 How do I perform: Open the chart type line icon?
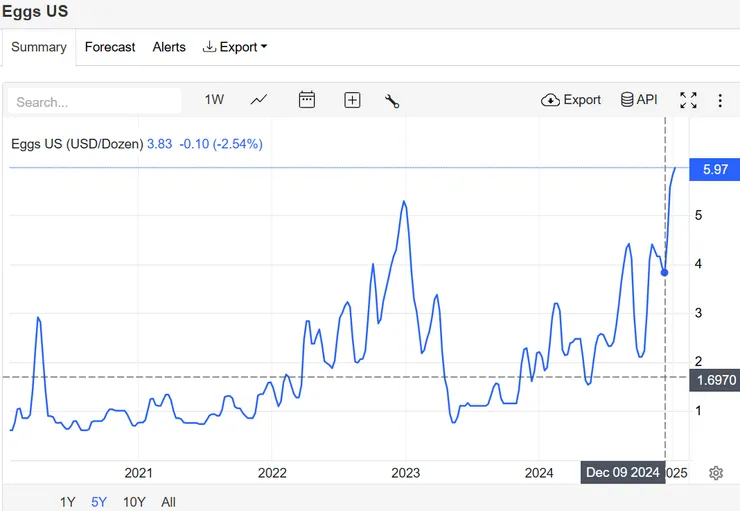coord(259,100)
